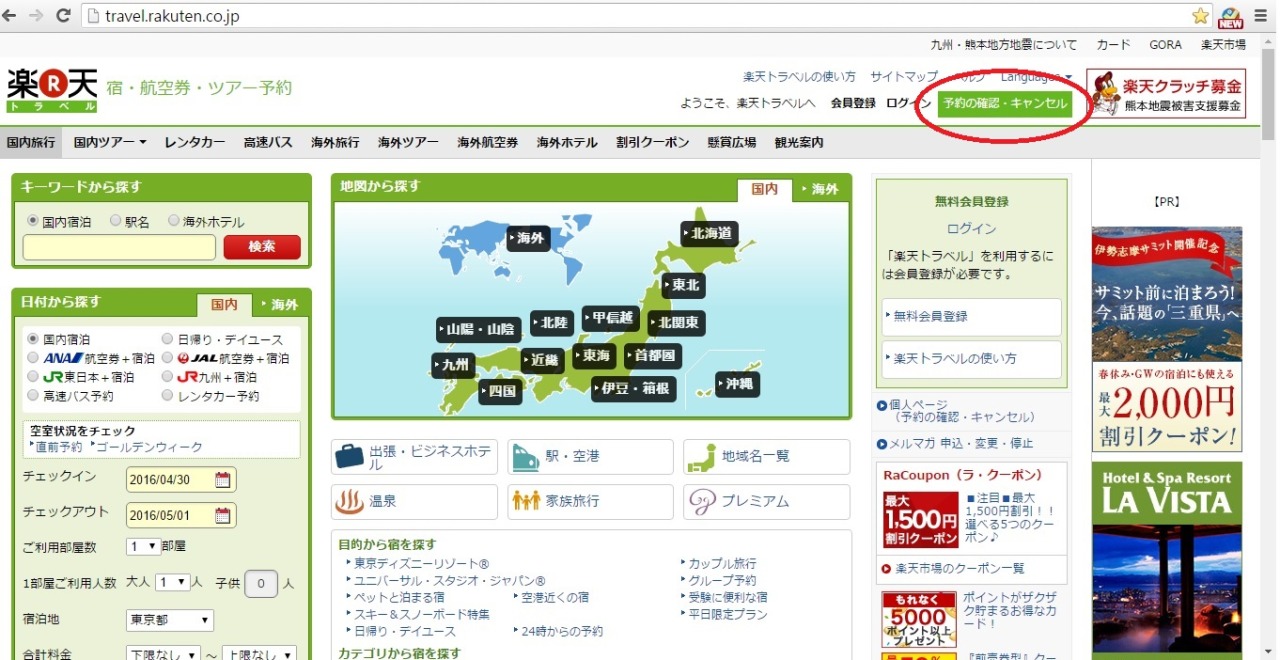The height and width of the screenshot is (660, 1280).
Task: Open the ご利用部屋数 room count dropdown
Action: pos(144,546)
